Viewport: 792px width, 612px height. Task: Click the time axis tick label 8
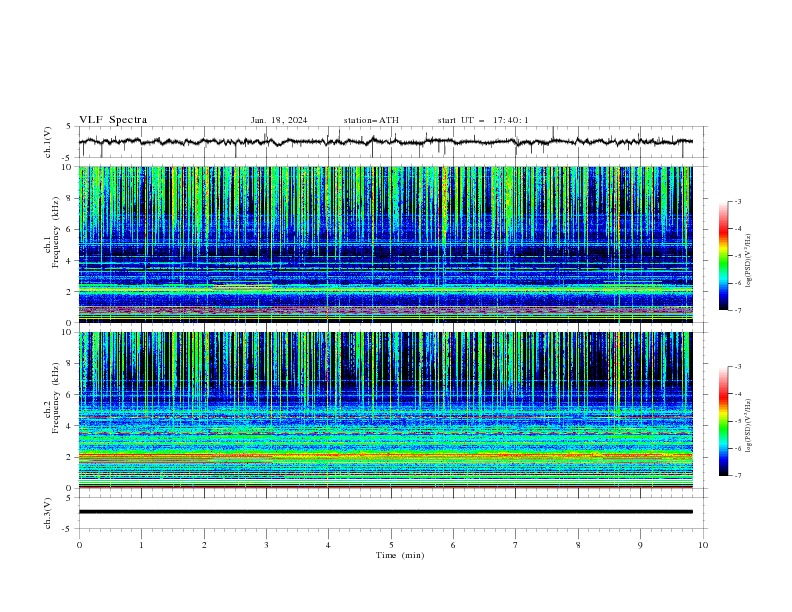[x=578, y=545]
